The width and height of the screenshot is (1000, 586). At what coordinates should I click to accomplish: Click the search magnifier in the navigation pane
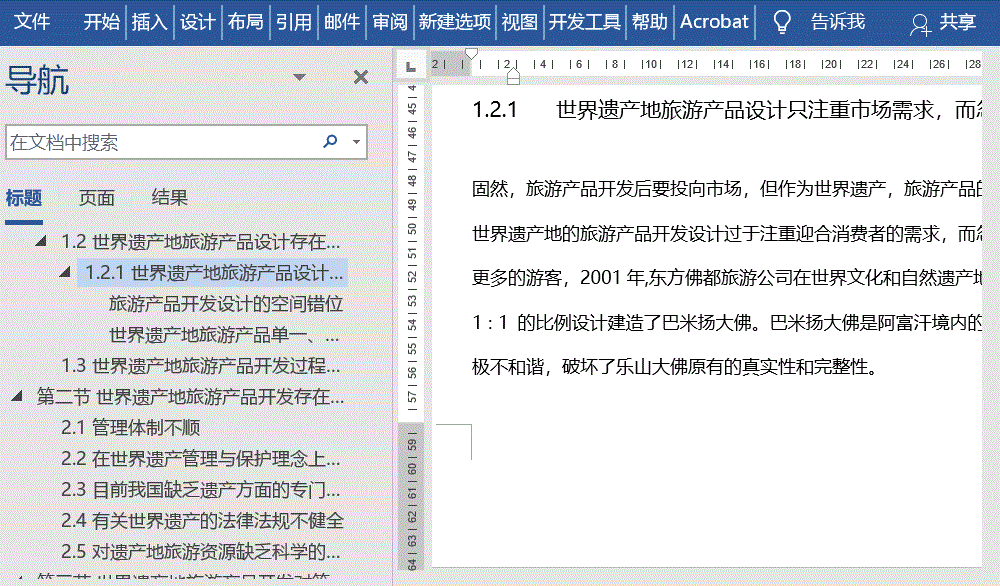pyautogui.click(x=329, y=141)
